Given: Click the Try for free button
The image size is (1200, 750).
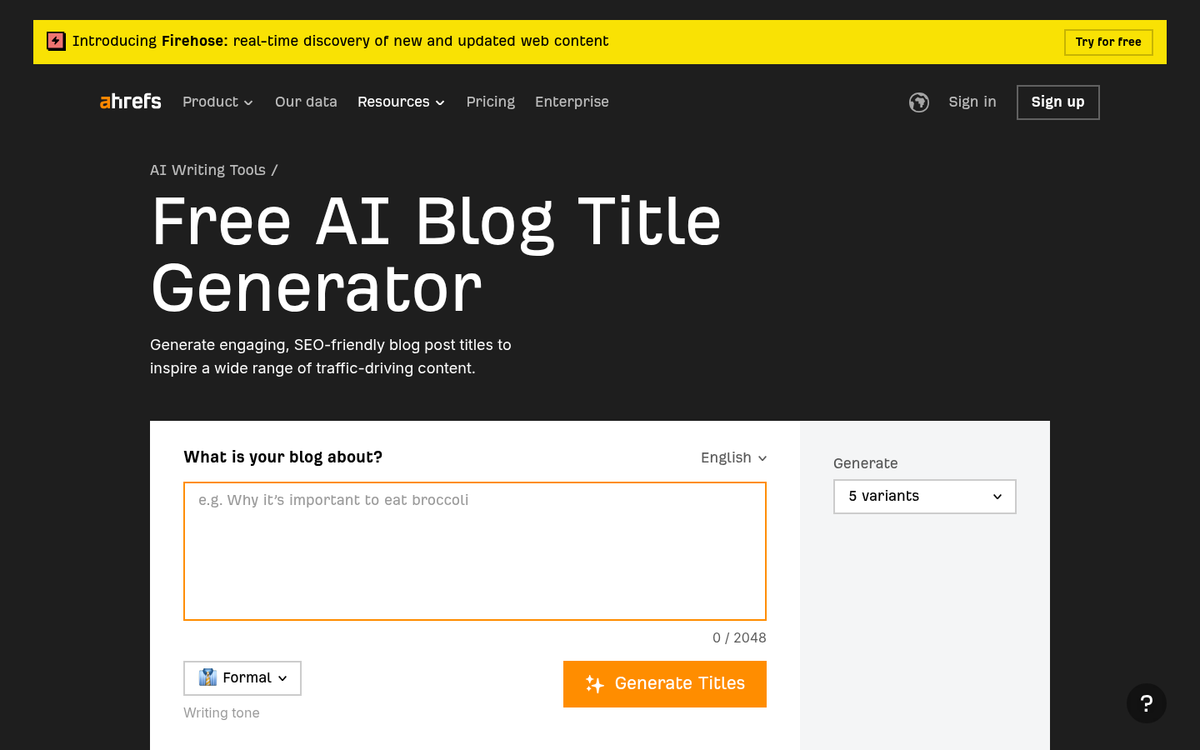Looking at the screenshot, I should click(1108, 42).
